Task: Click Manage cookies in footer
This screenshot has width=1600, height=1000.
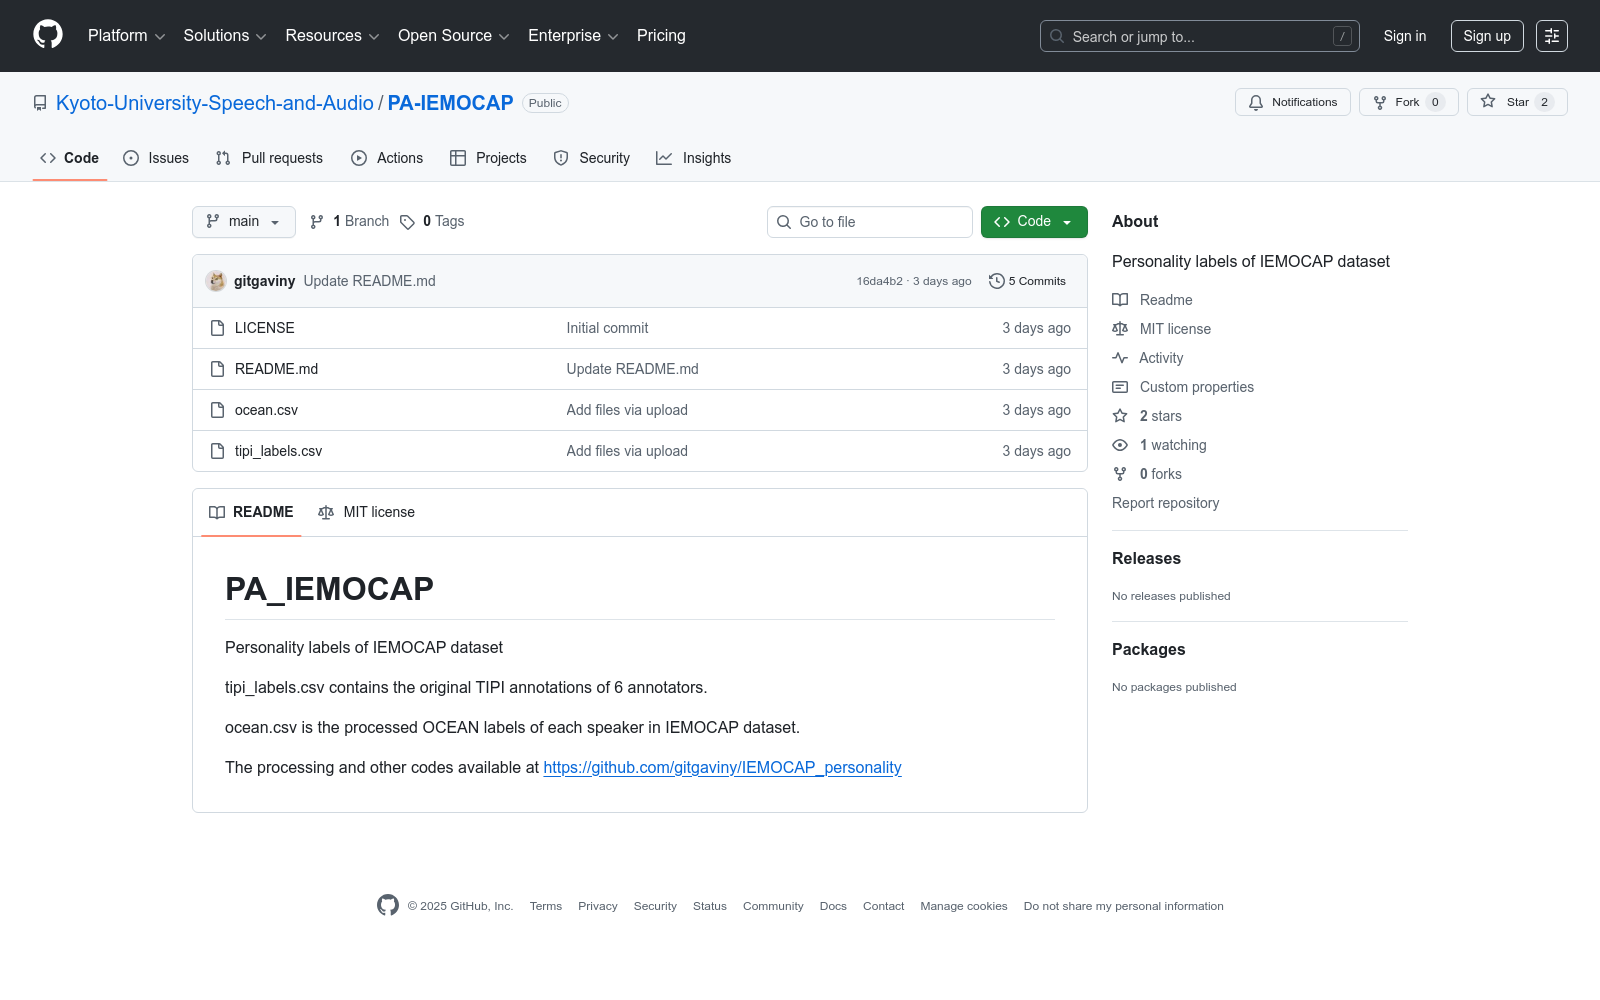Action: (x=964, y=906)
